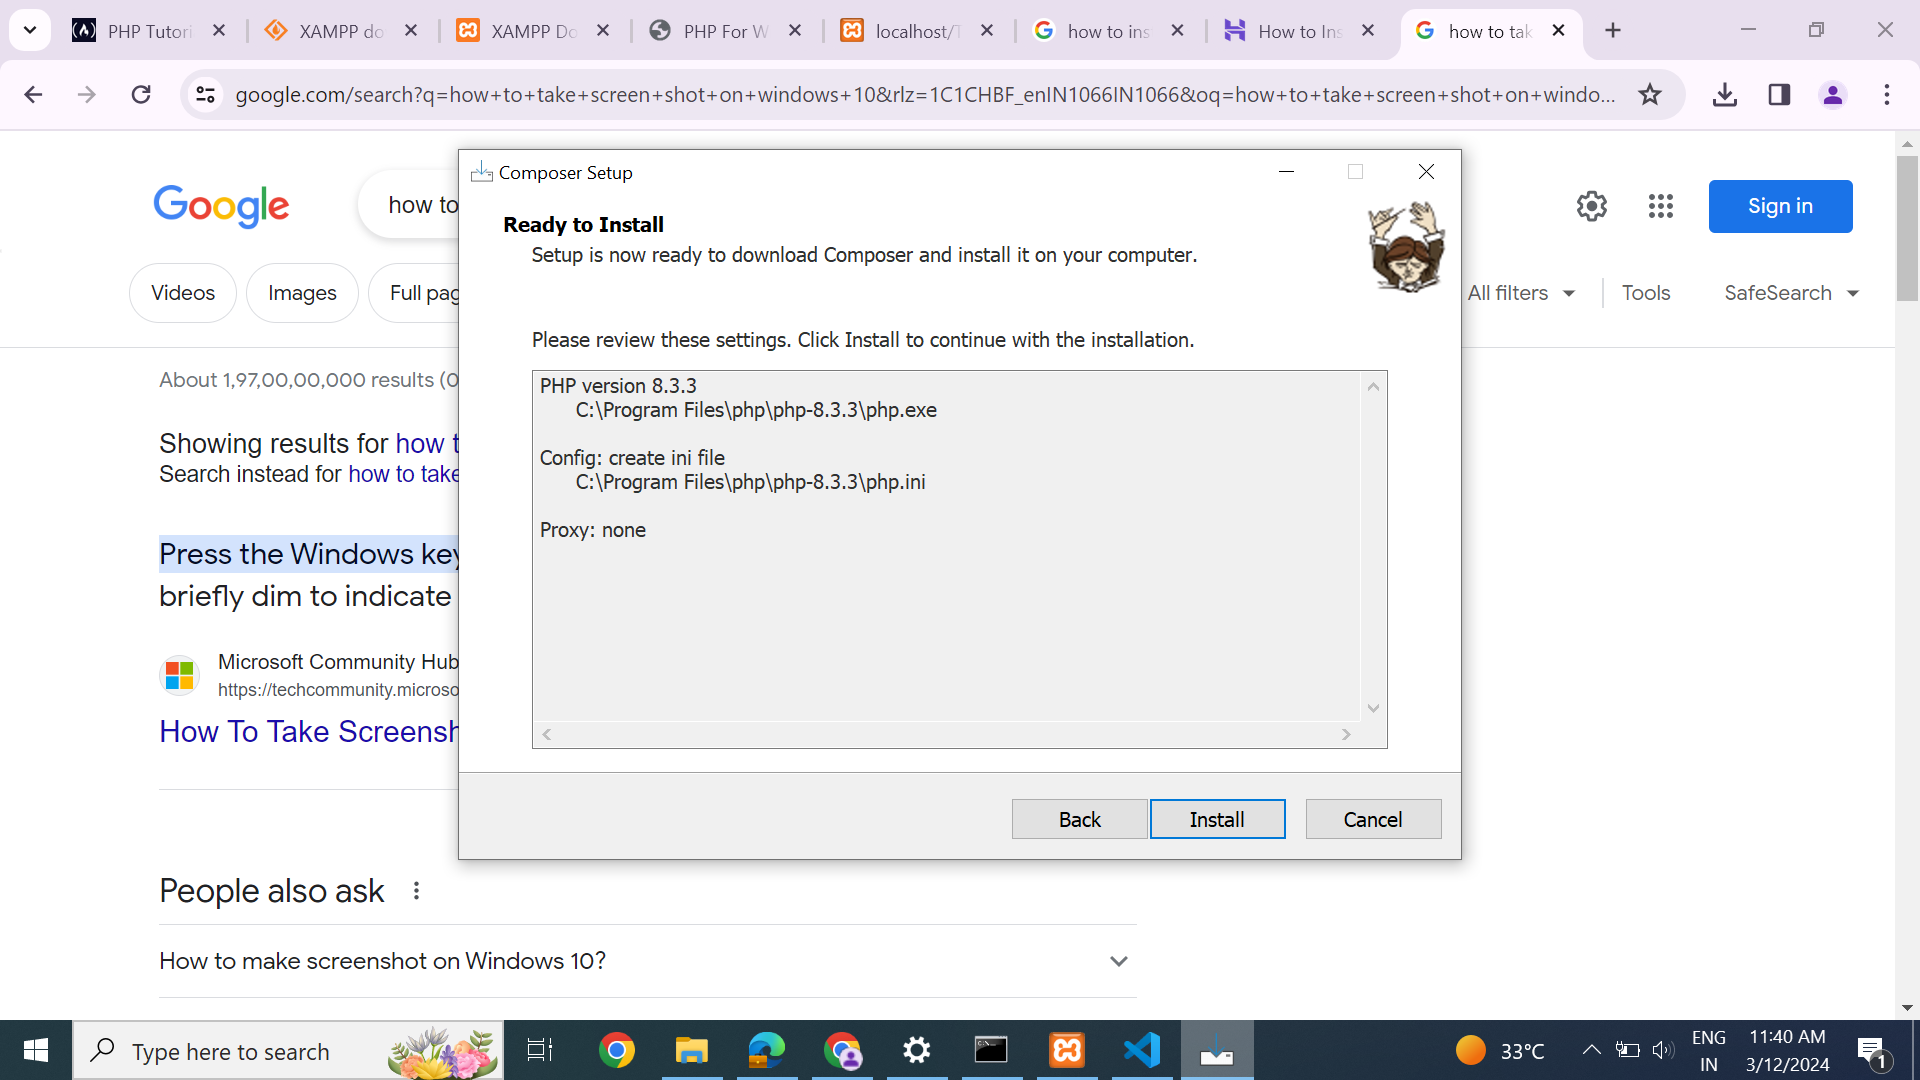The width and height of the screenshot is (1920, 1080).
Task: Click the address bar URL
Action: pyautogui.click(x=925, y=94)
